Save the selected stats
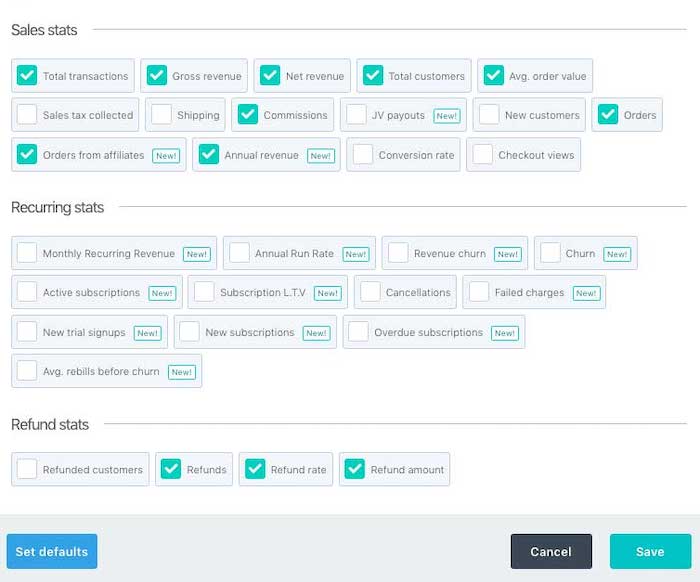 coord(650,551)
